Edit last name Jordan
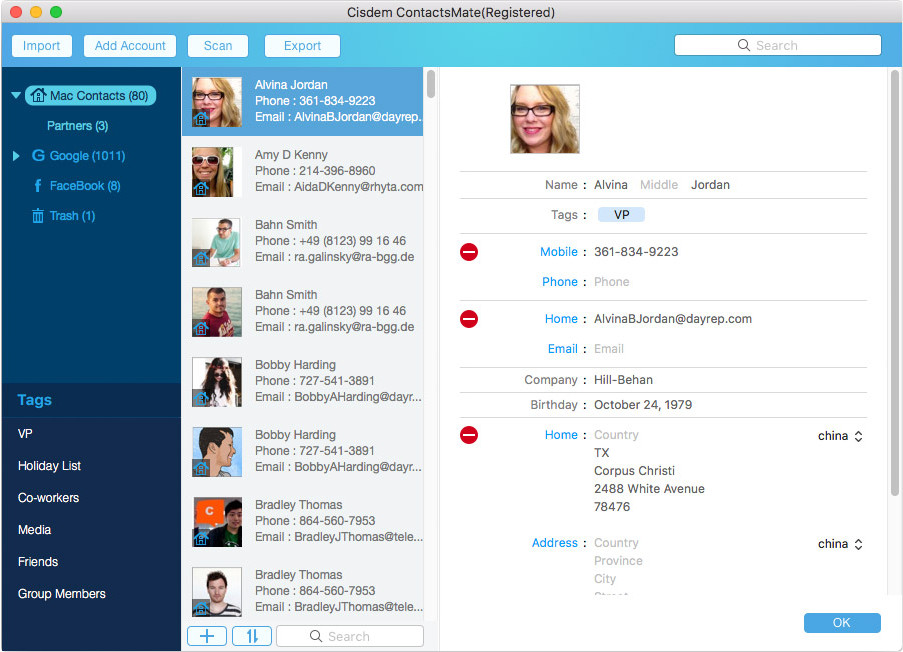 click(x=710, y=185)
